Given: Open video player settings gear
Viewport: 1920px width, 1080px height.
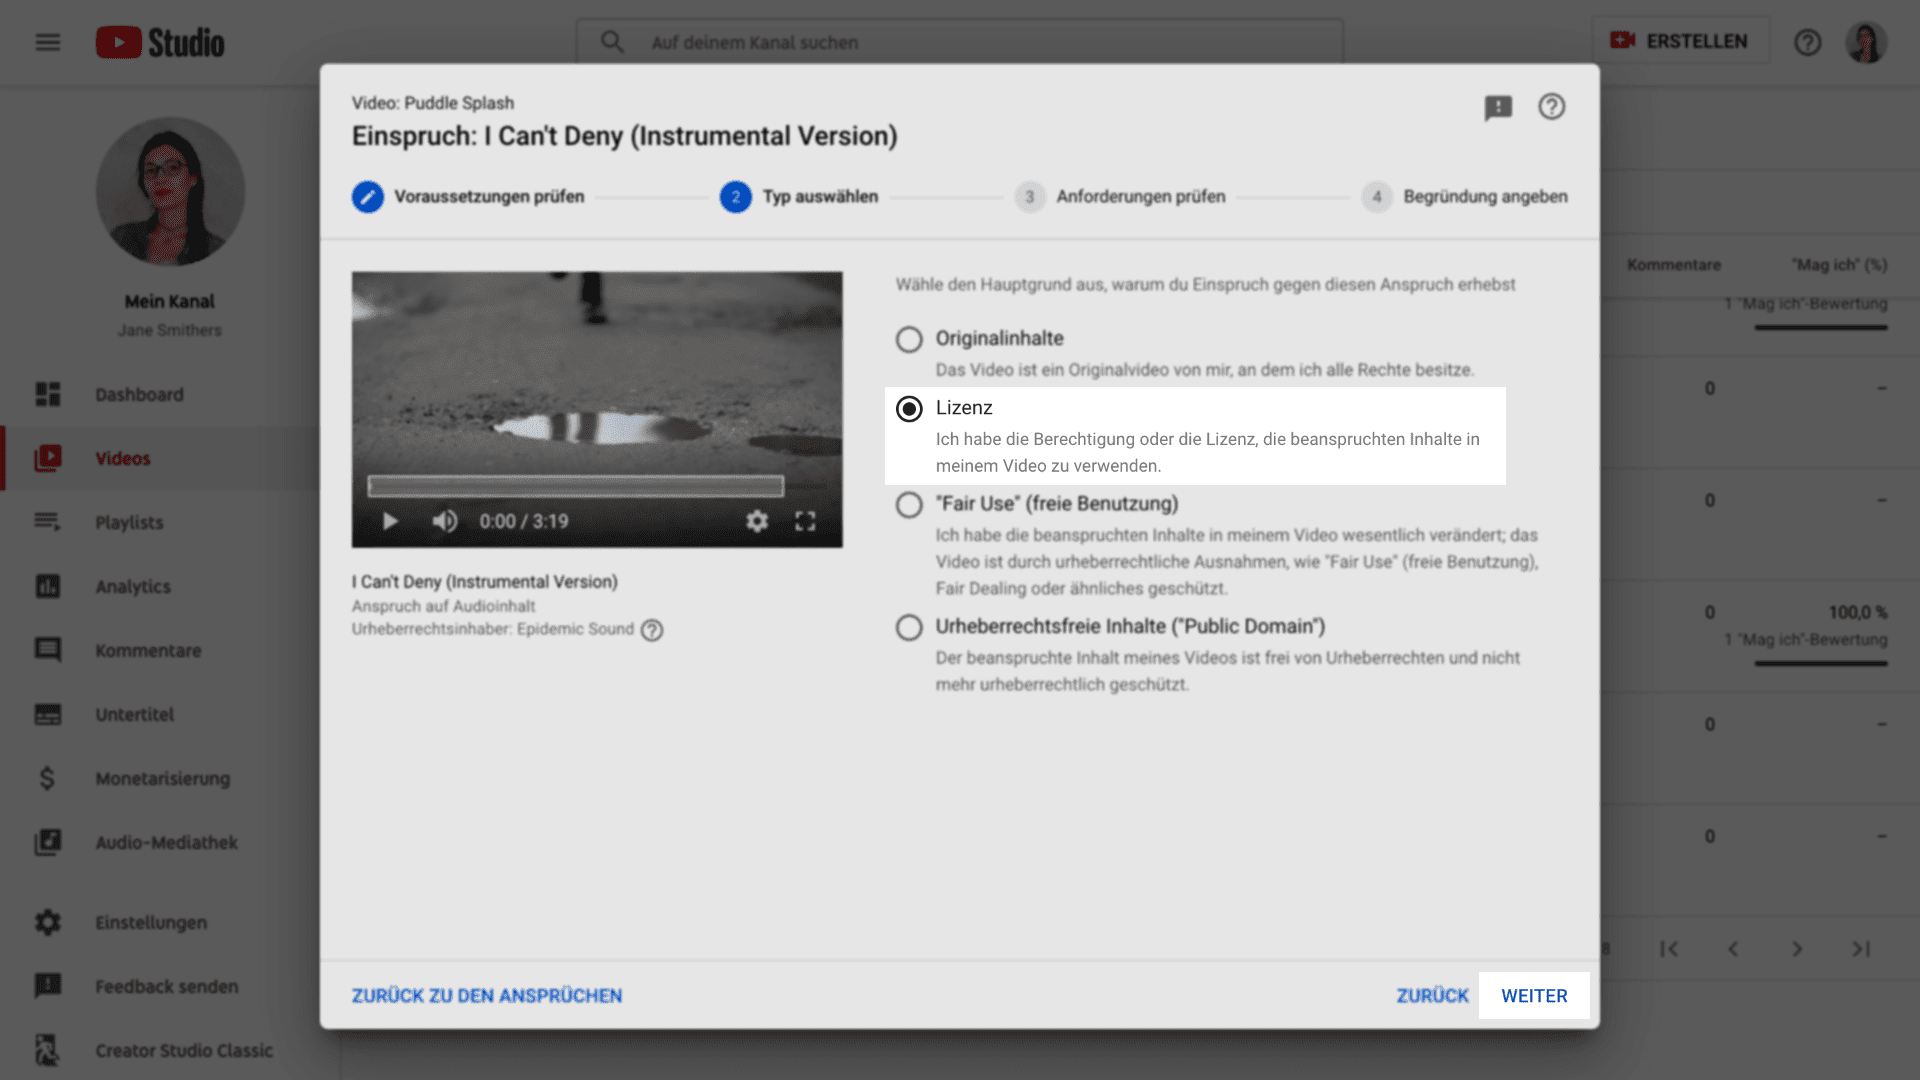Looking at the screenshot, I should click(x=757, y=521).
